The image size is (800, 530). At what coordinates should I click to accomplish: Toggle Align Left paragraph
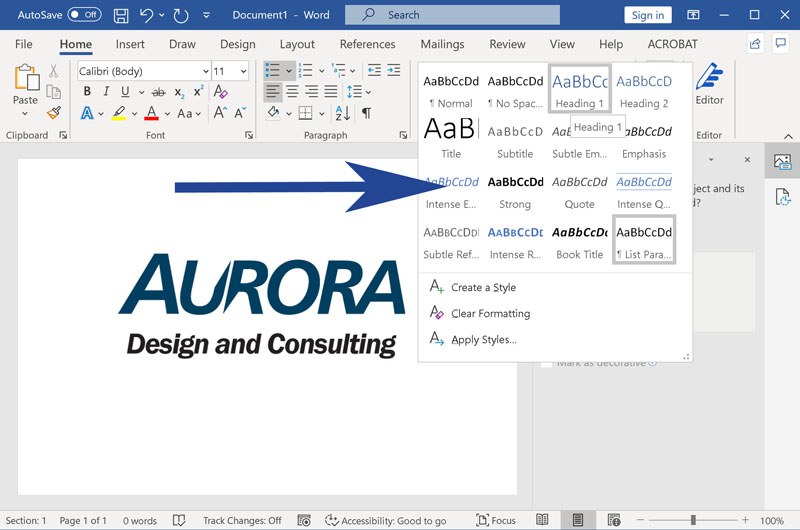[x=272, y=92]
